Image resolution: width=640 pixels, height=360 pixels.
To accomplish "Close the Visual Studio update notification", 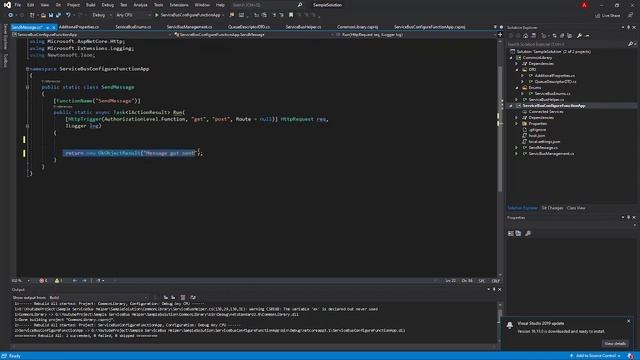I will coord(629,321).
